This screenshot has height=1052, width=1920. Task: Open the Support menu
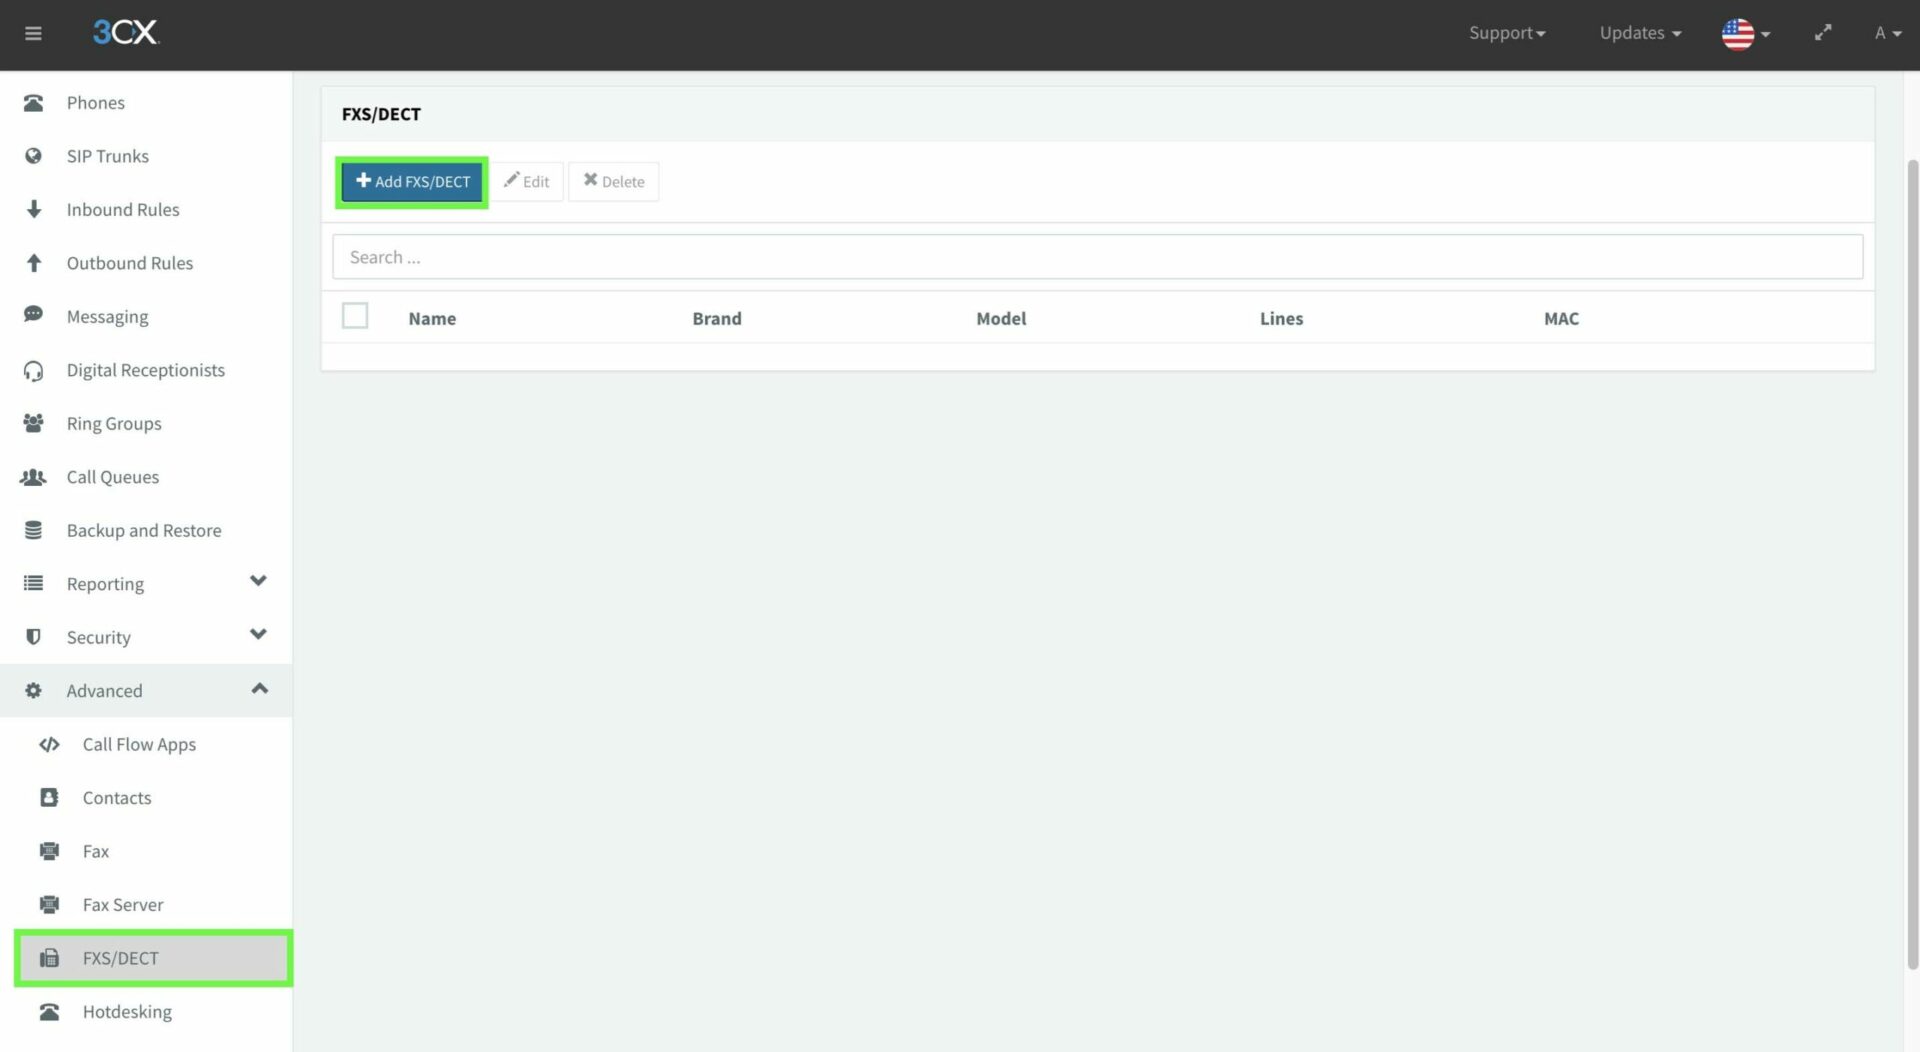[x=1507, y=33]
